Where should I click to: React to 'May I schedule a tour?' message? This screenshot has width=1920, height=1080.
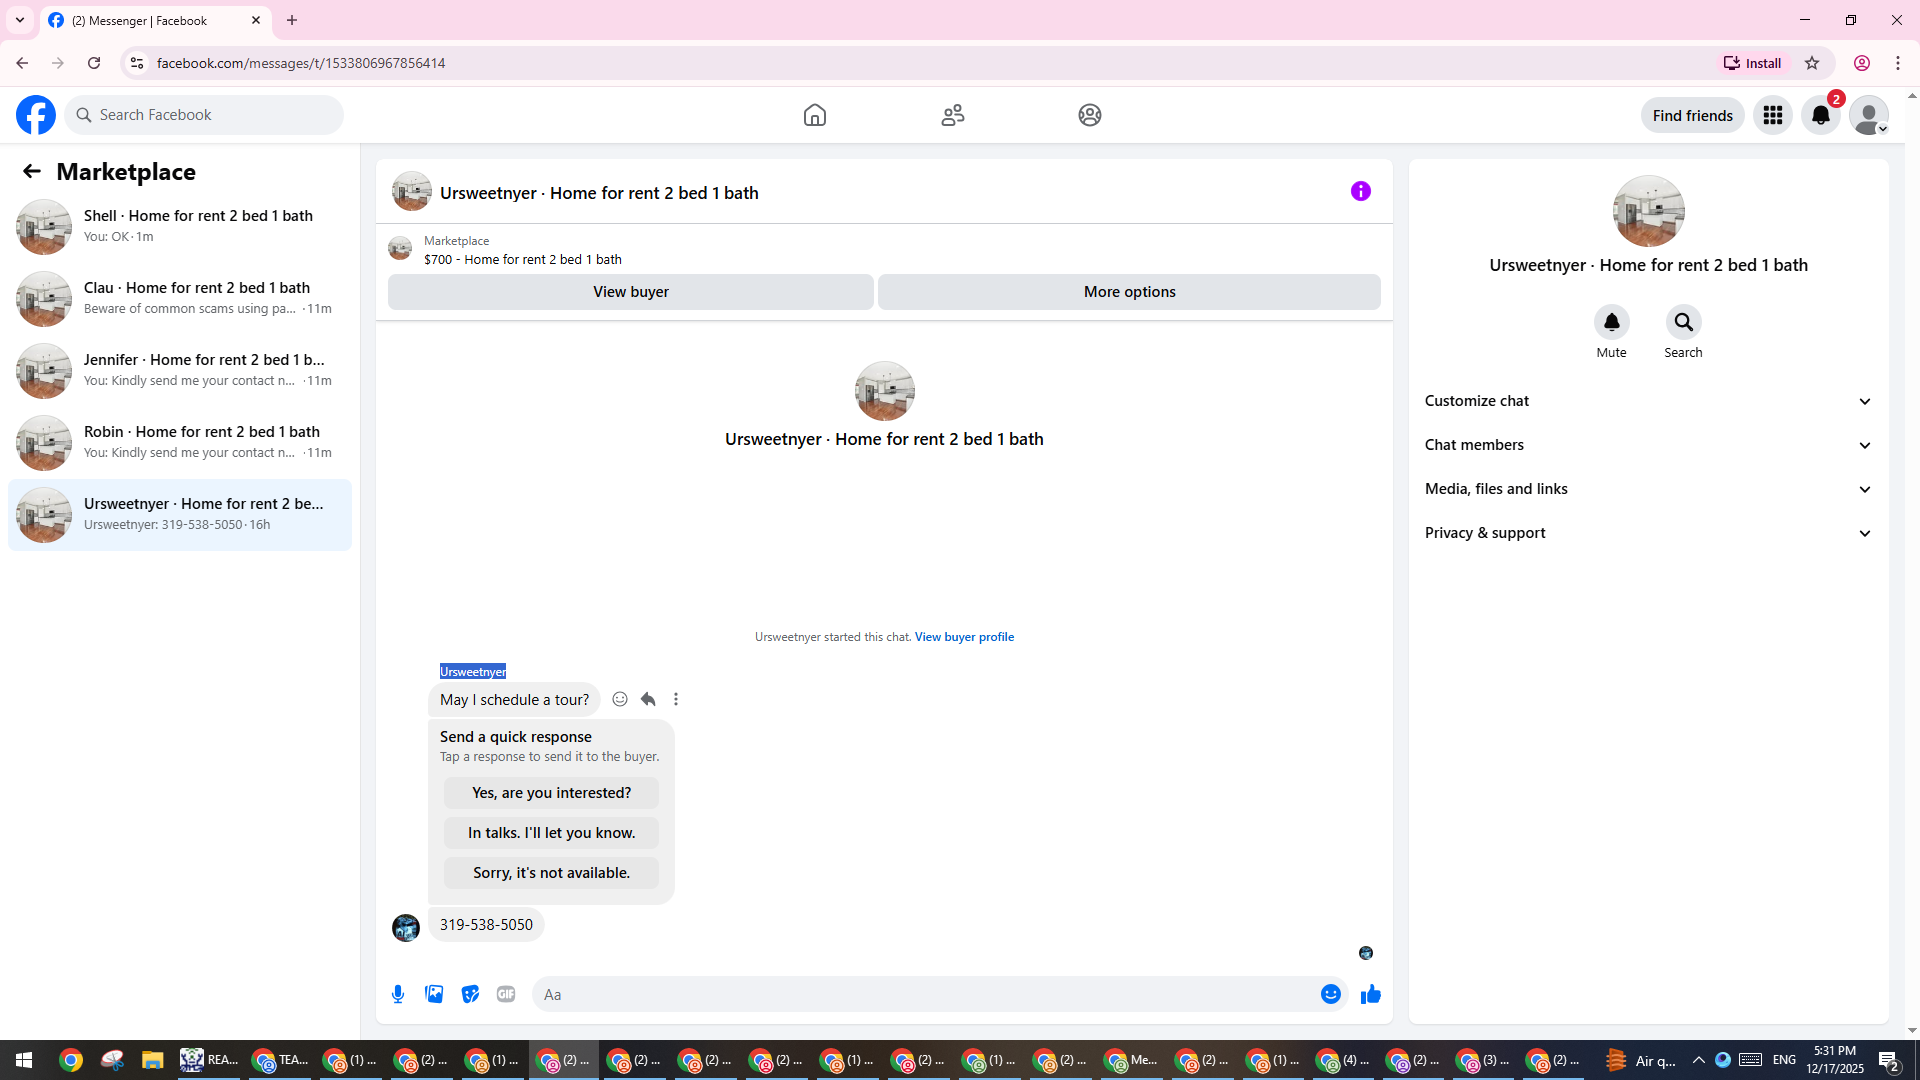620,699
